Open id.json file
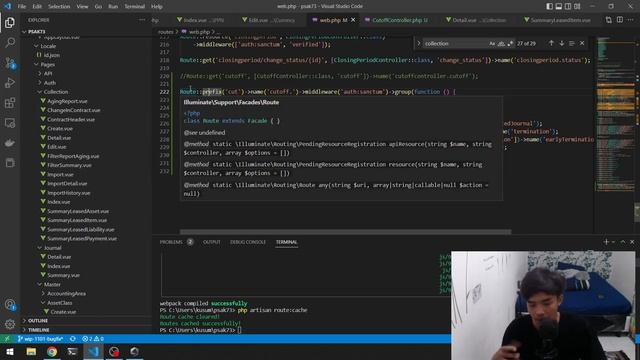Viewport: 640px width, 360px height. tap(51, 55)
